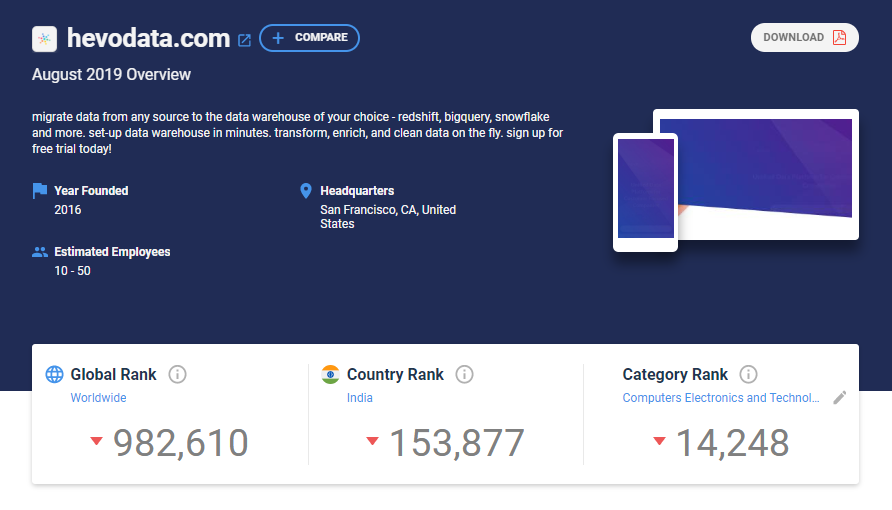Click the Worldwide link

tap(98, 397)
